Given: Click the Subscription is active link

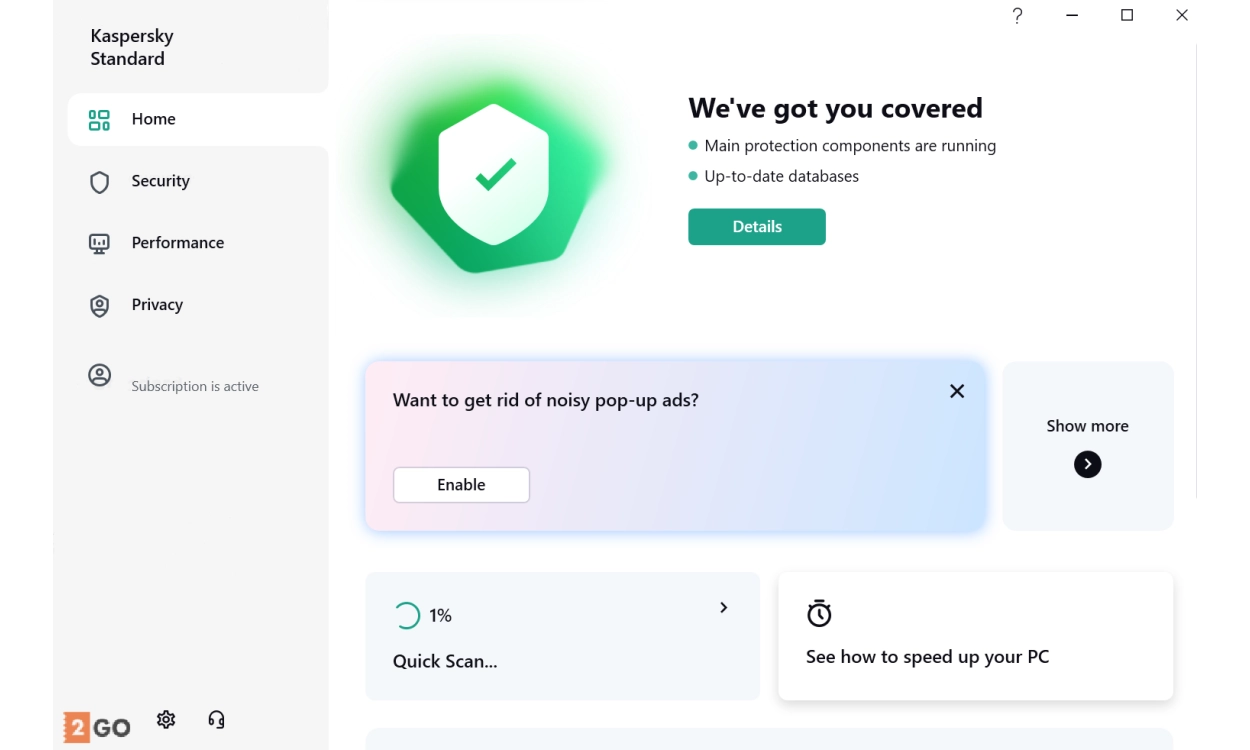Looking at the screenshot, I should [195, 386].
